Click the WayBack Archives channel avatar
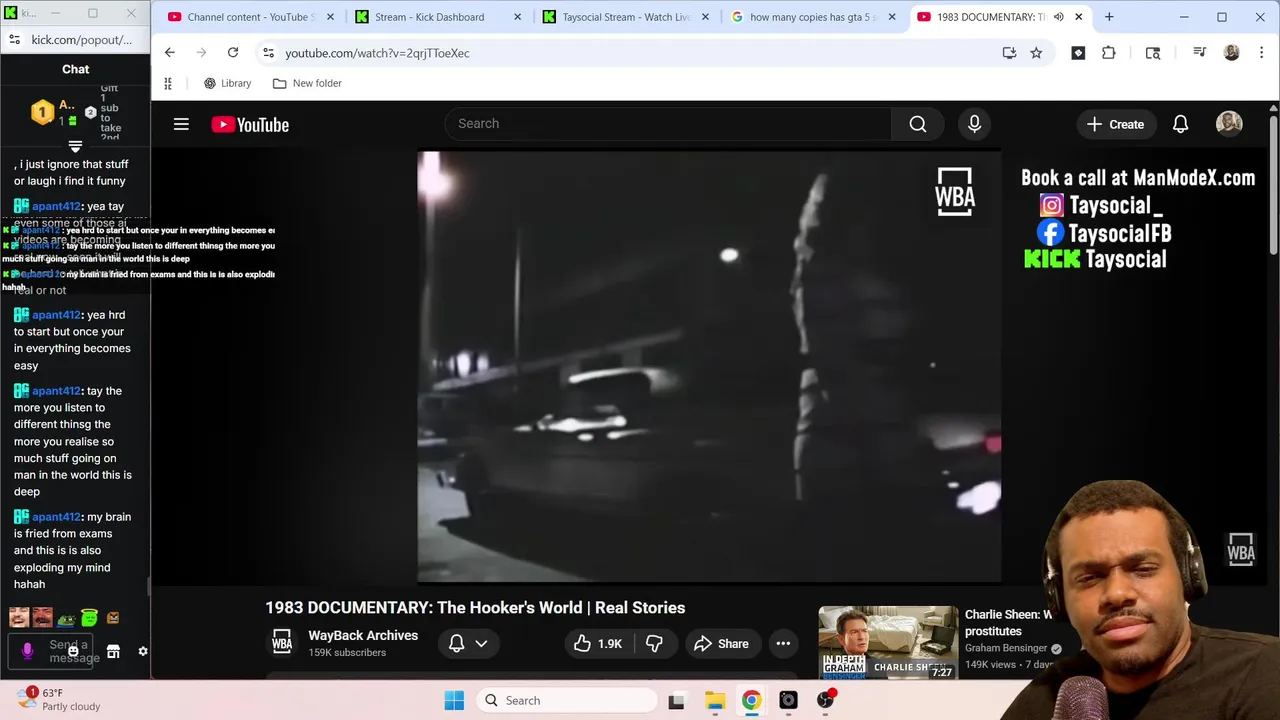Screen dimensions: 1280x720 coord(282,642)
